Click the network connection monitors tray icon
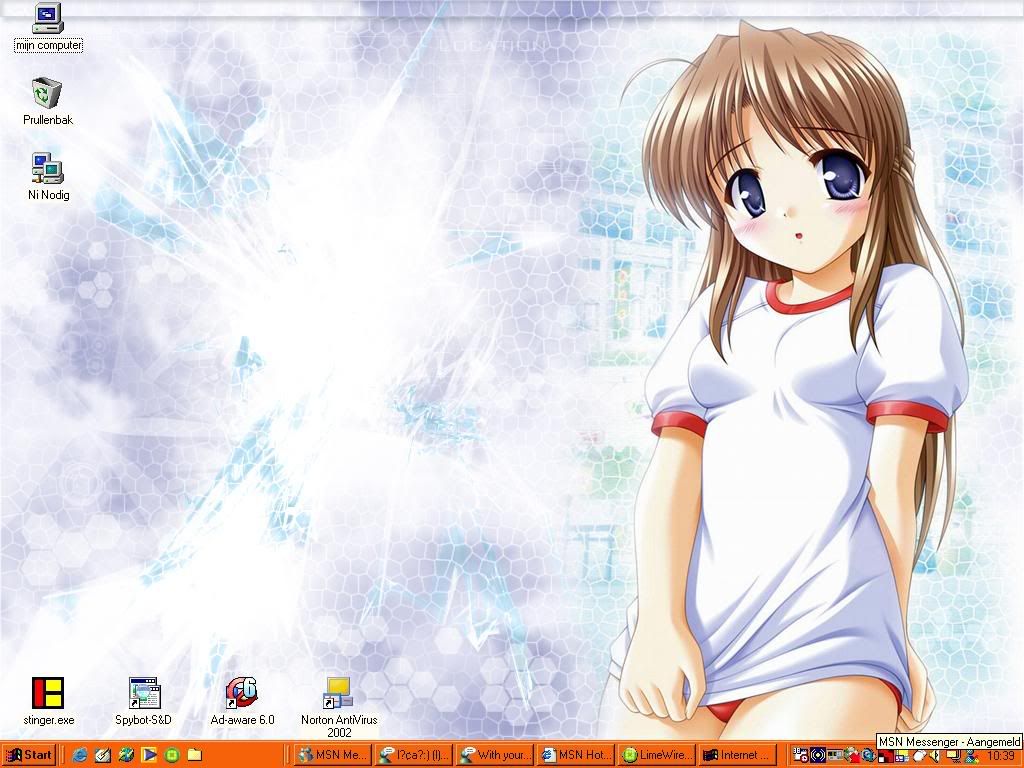 pos(955,756)
